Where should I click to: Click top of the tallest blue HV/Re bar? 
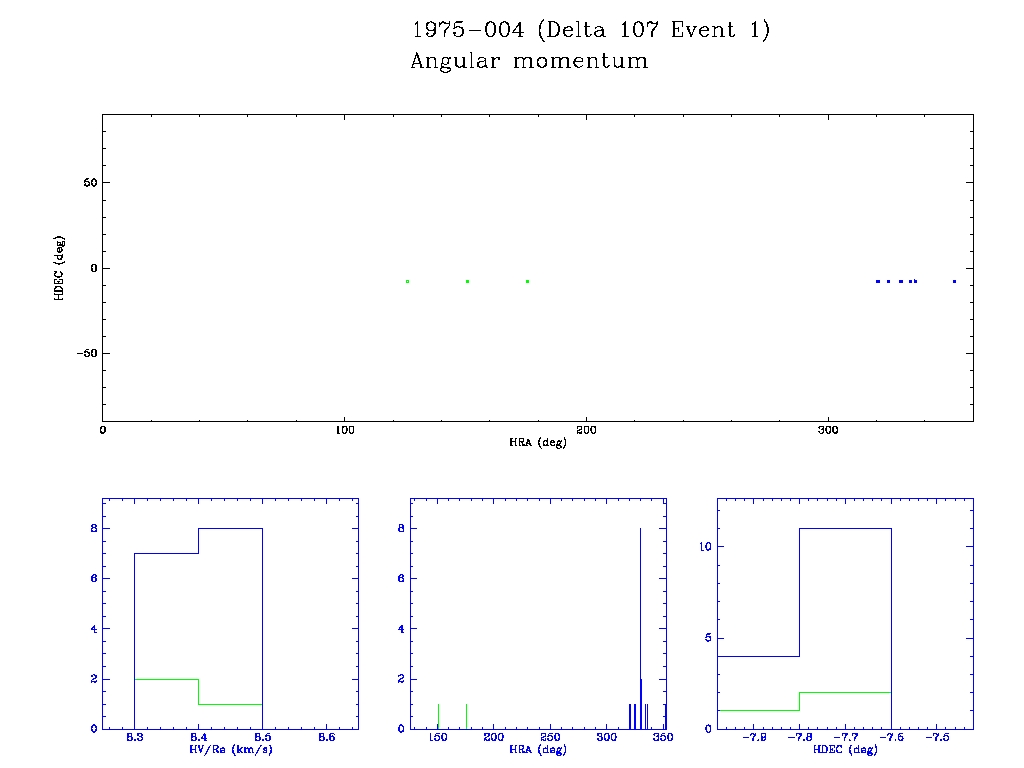pyautogui.click(x=230, y=528)
